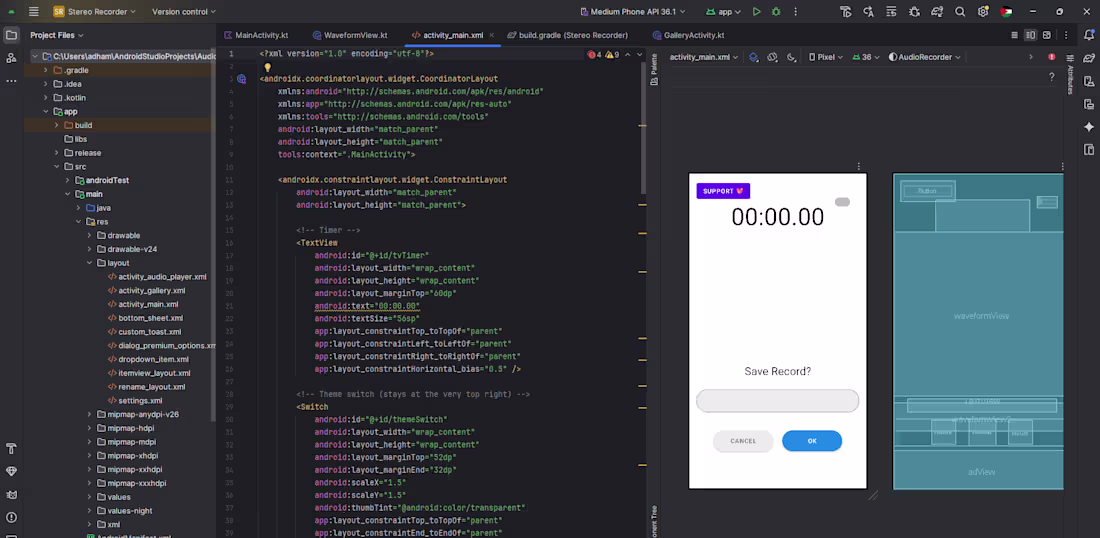Open IDE settings gear icon
1100x538 pixels.
tap(983, 11)
